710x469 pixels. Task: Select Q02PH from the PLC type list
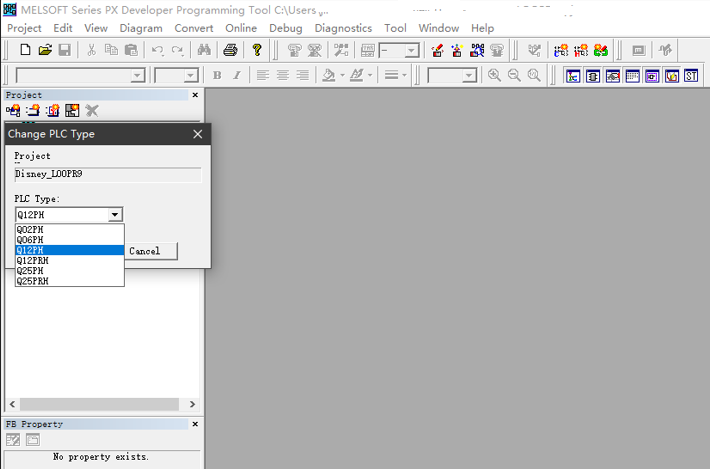(30, 230)
